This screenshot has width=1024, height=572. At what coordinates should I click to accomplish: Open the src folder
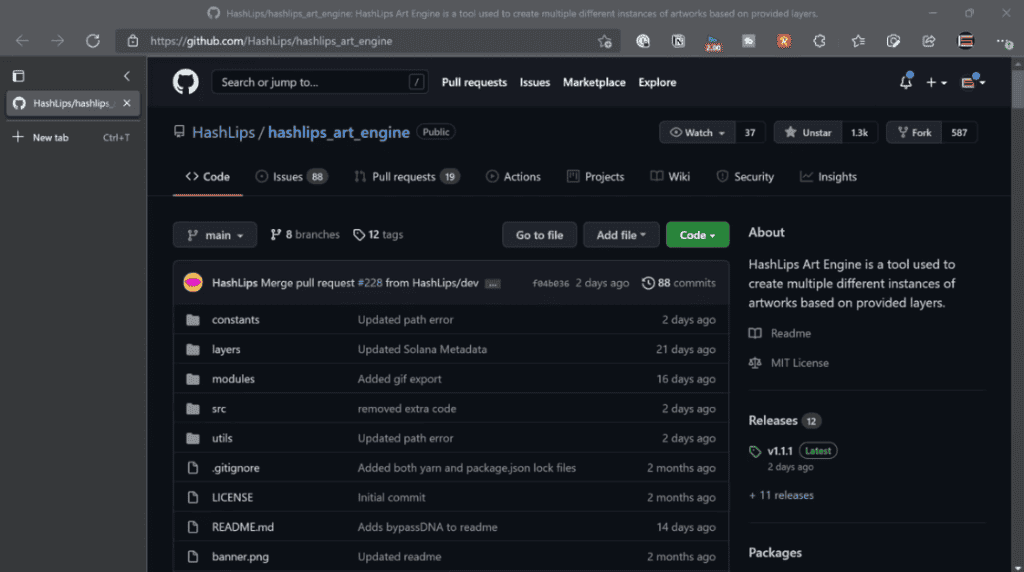point(219,409)
